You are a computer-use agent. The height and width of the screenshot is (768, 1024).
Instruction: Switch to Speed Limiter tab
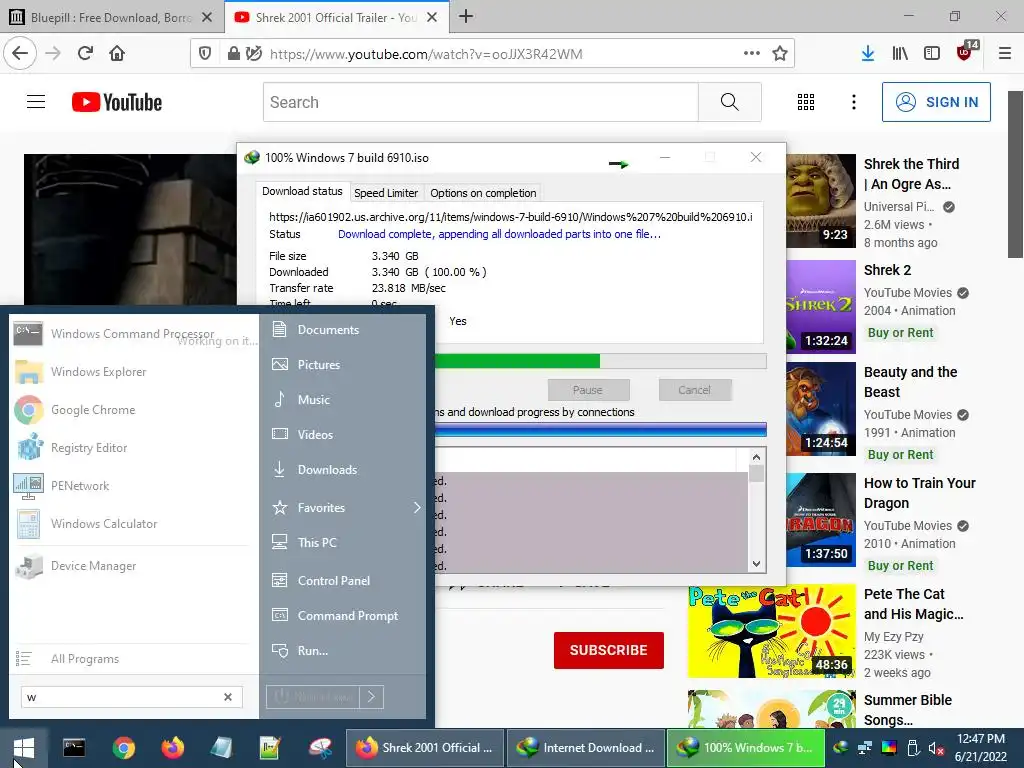pos(386,193)
